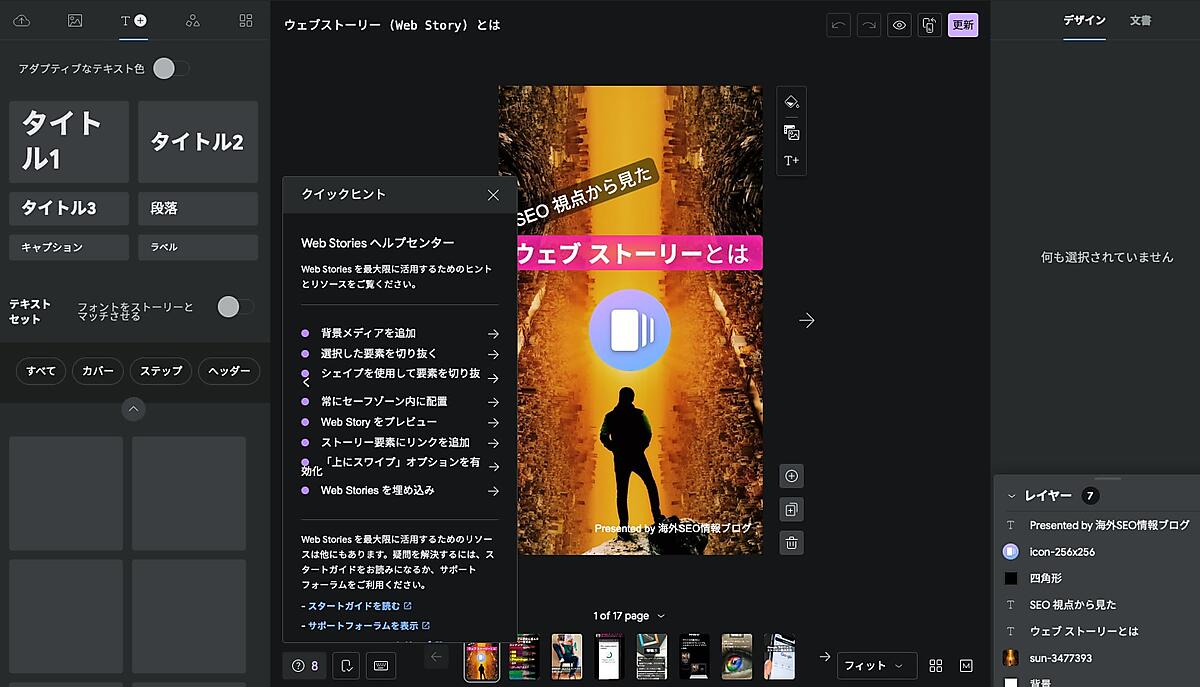Open the page templates grid icon
The width and height of the screenshot is (1200, 687).
click(246, 20)
